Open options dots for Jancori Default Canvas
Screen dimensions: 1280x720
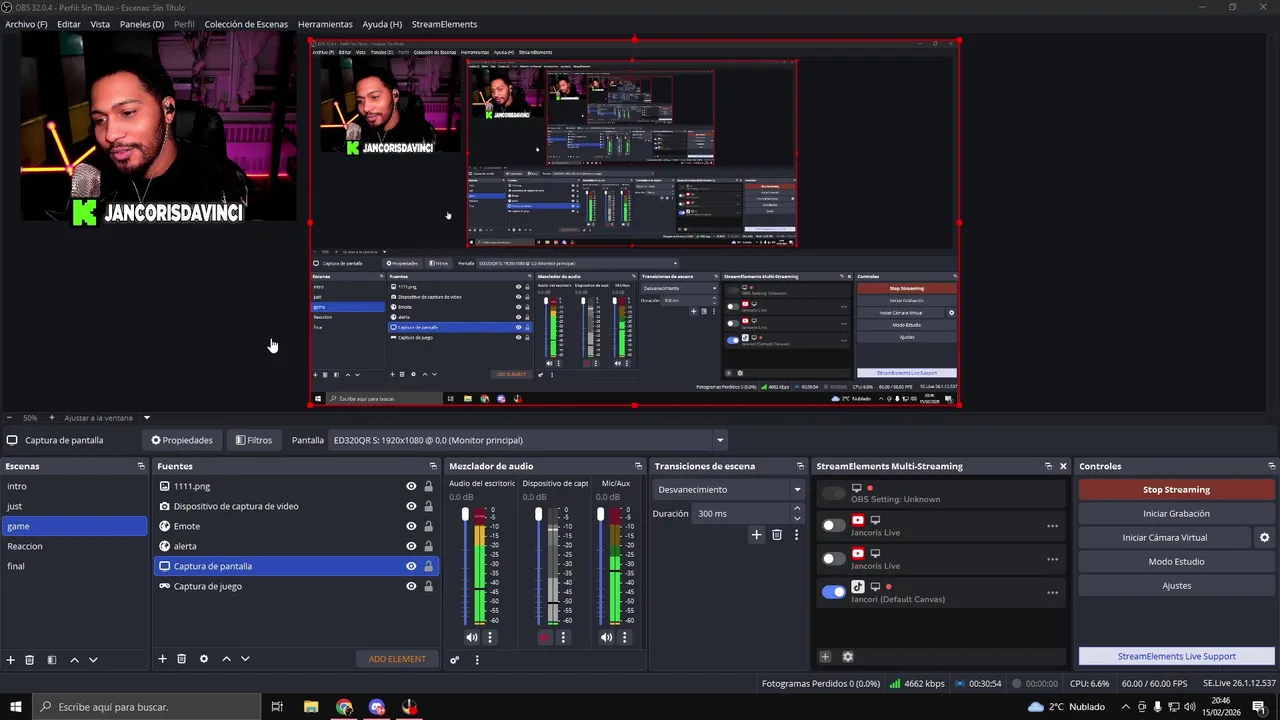click(x=1052, y=593)
